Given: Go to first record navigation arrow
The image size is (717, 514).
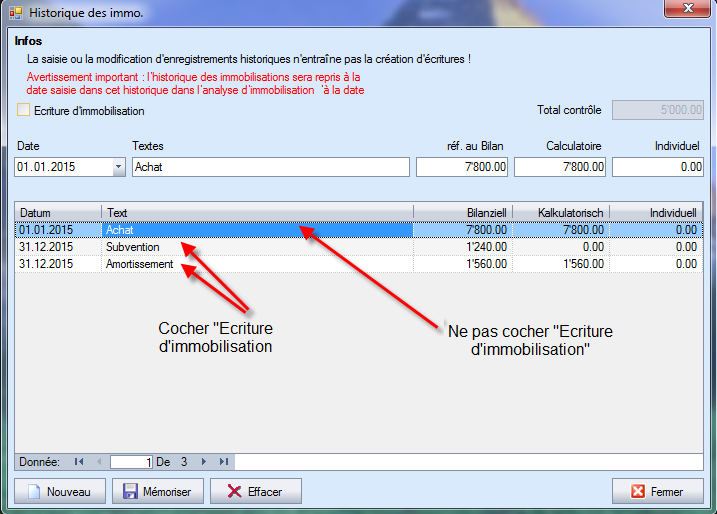Looking at the screenshot, I should (x=79, y=462).
